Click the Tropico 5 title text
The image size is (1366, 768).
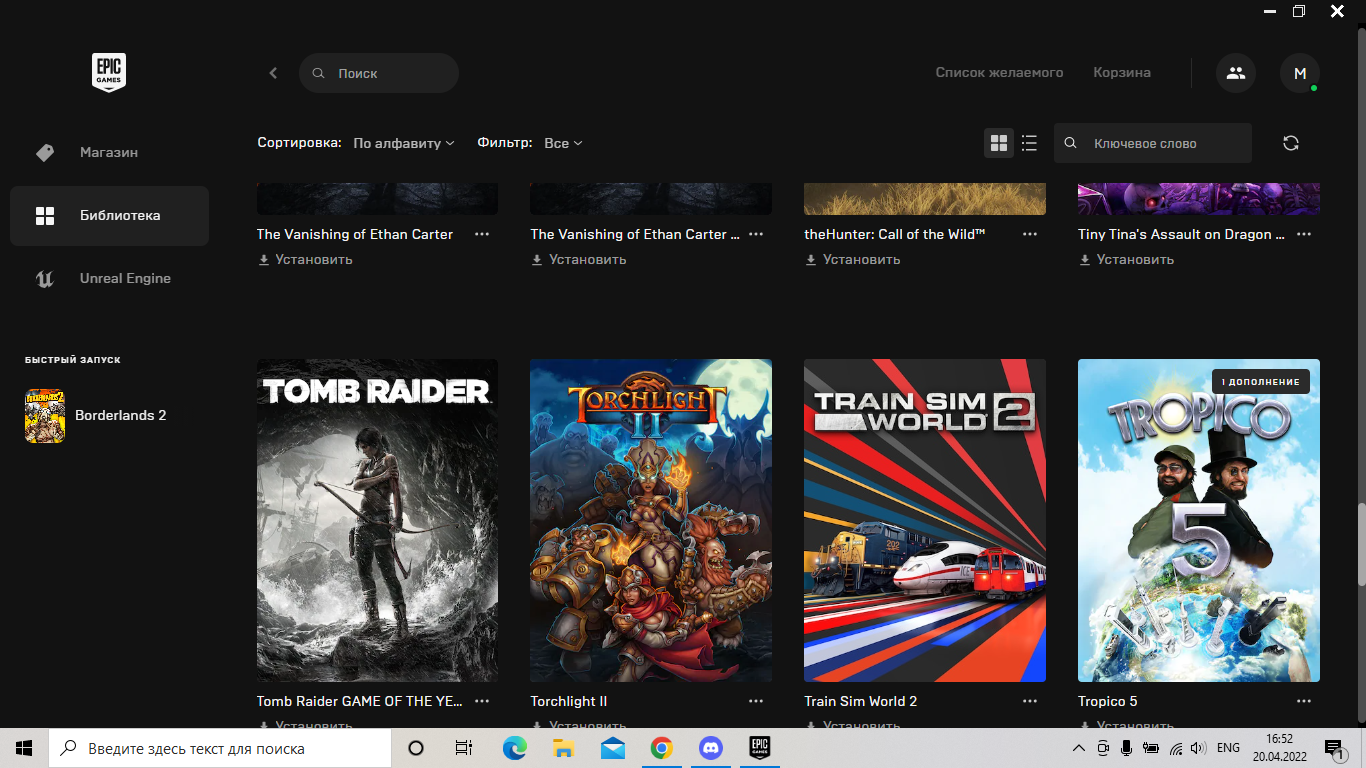[x=1108, y=701]
